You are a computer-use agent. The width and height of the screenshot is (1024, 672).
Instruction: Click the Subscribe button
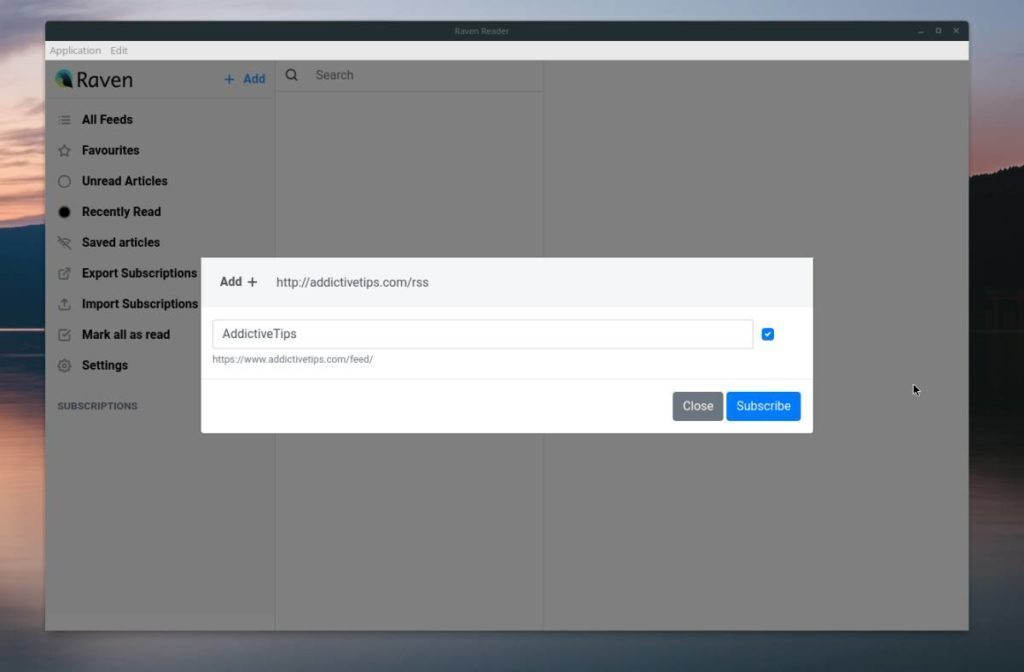pyautogui.click(x=763, y=406)
